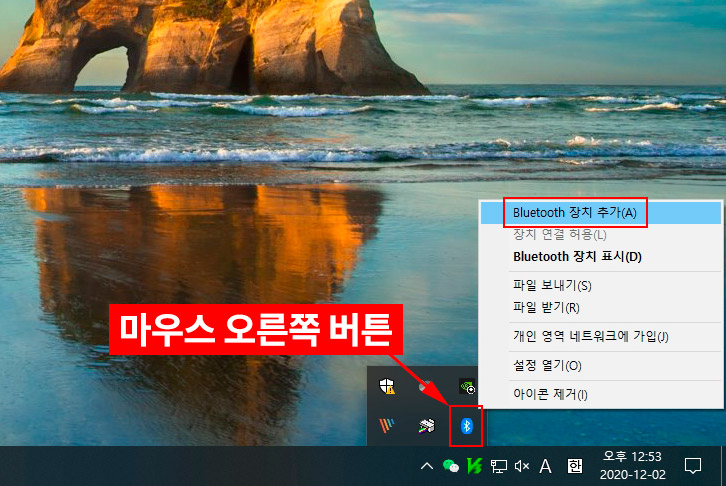Click the NVIDIA tray icon
Screen dimensions: 726x486
click(467, 386)
